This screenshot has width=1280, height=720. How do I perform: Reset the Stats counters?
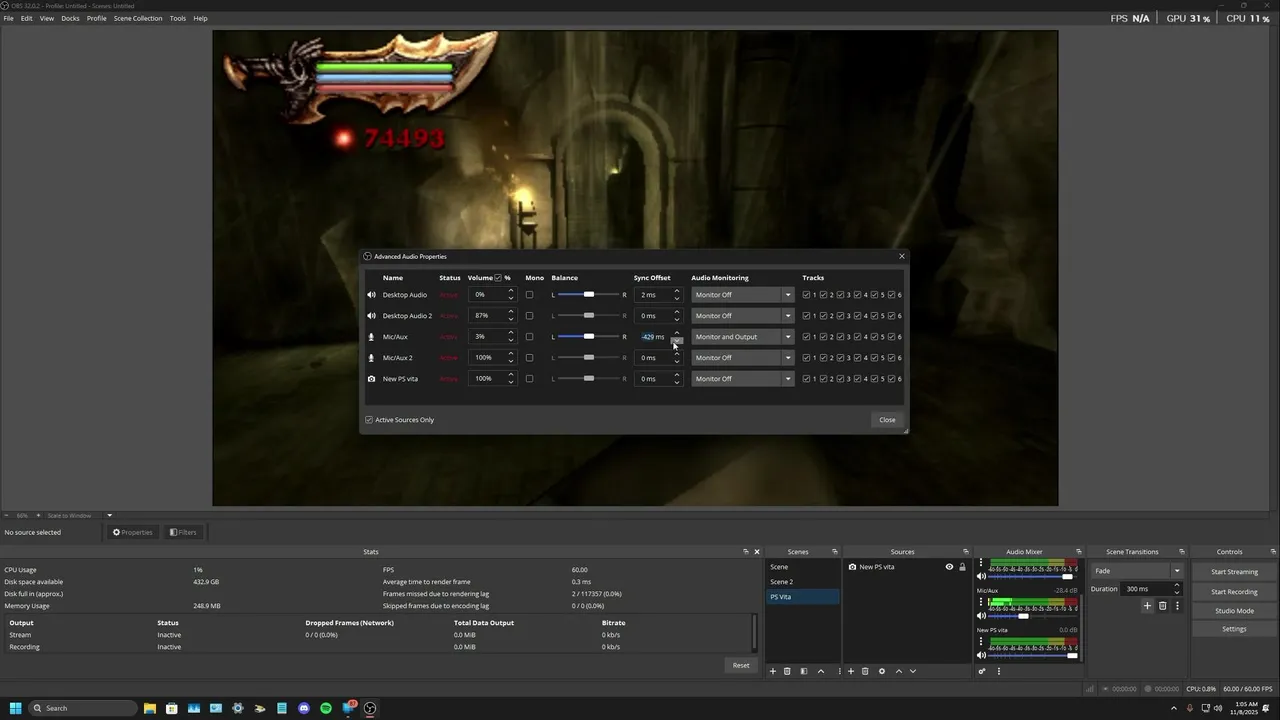pos(741,665)
